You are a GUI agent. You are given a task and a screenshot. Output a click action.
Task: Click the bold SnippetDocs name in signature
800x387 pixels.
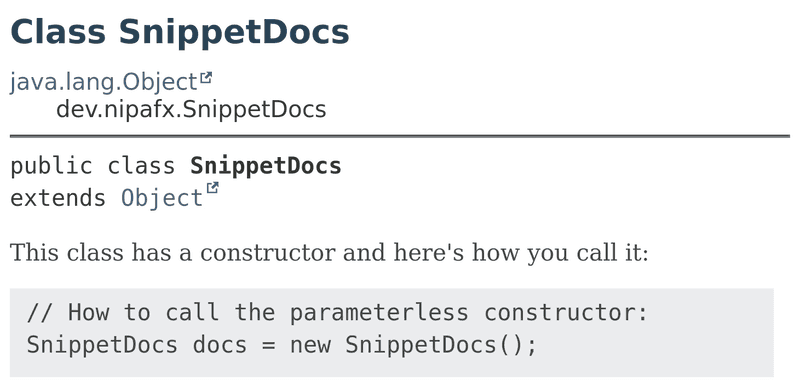click(266, 166)
